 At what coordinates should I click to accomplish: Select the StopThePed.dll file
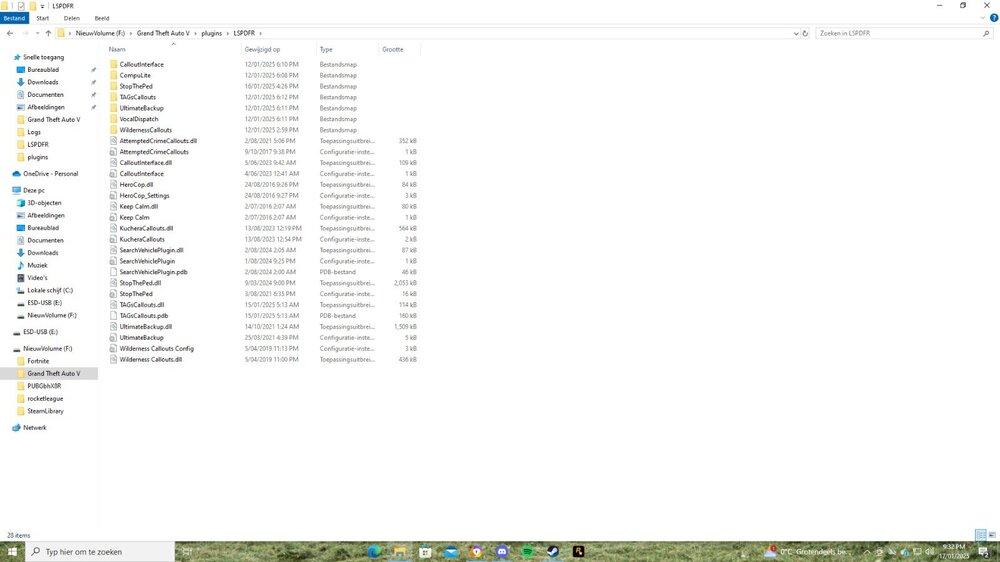tap(140, 283)
